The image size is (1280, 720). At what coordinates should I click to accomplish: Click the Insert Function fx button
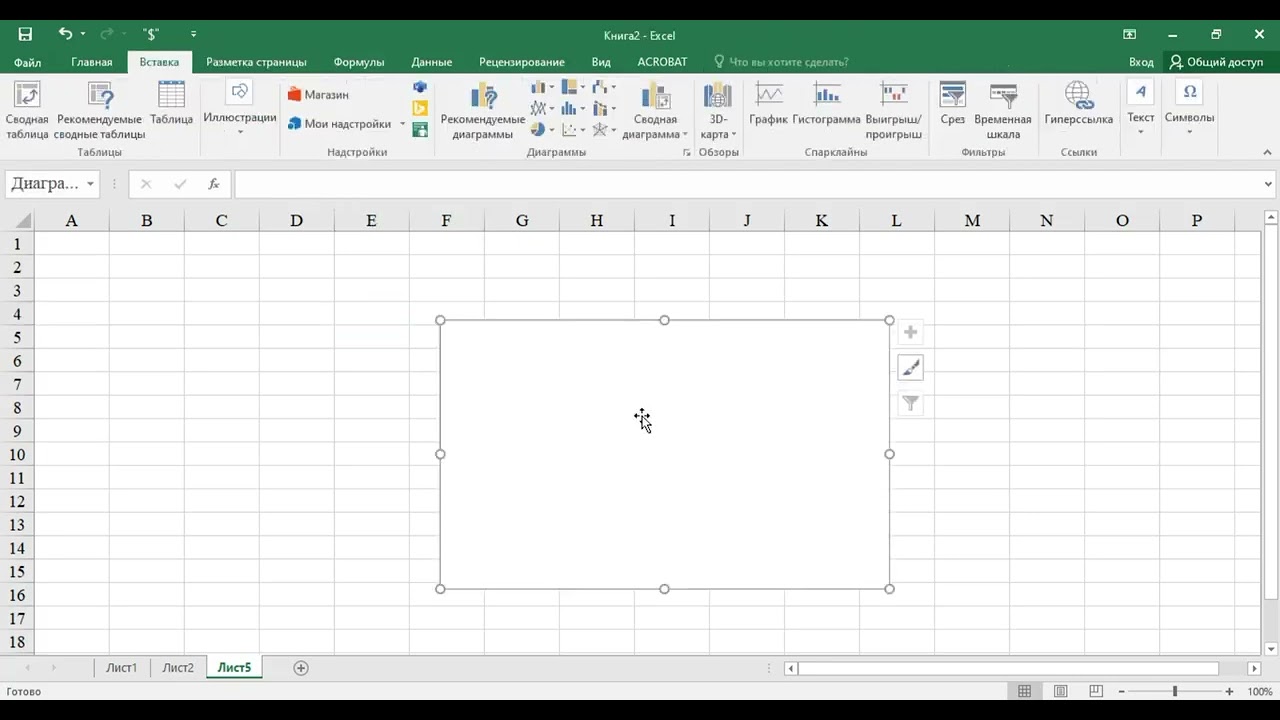[x=214, y=184]
